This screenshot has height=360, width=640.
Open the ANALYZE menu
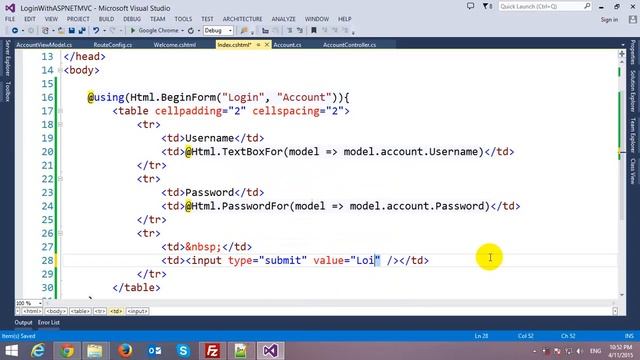[284, 19]
